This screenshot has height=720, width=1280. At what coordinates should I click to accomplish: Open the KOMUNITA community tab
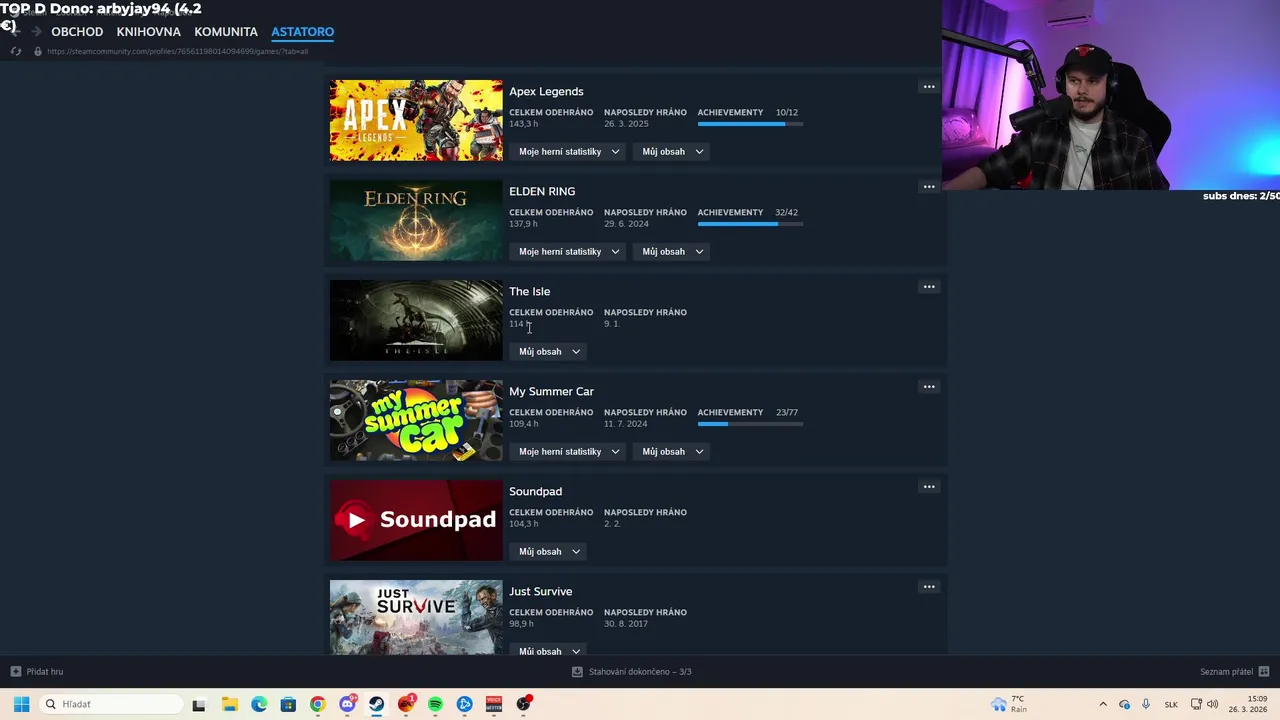[226, 32]
